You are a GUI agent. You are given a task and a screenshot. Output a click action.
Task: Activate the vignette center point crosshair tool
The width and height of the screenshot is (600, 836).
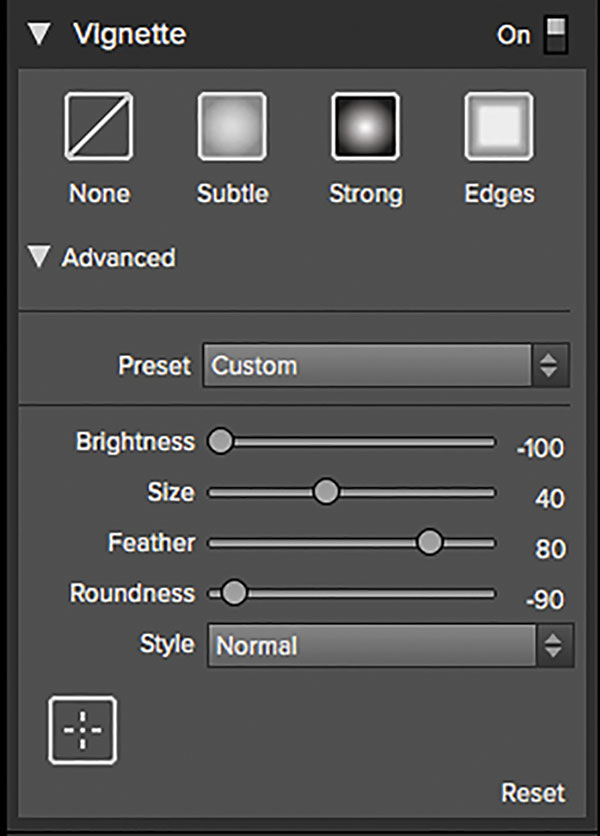83,729
